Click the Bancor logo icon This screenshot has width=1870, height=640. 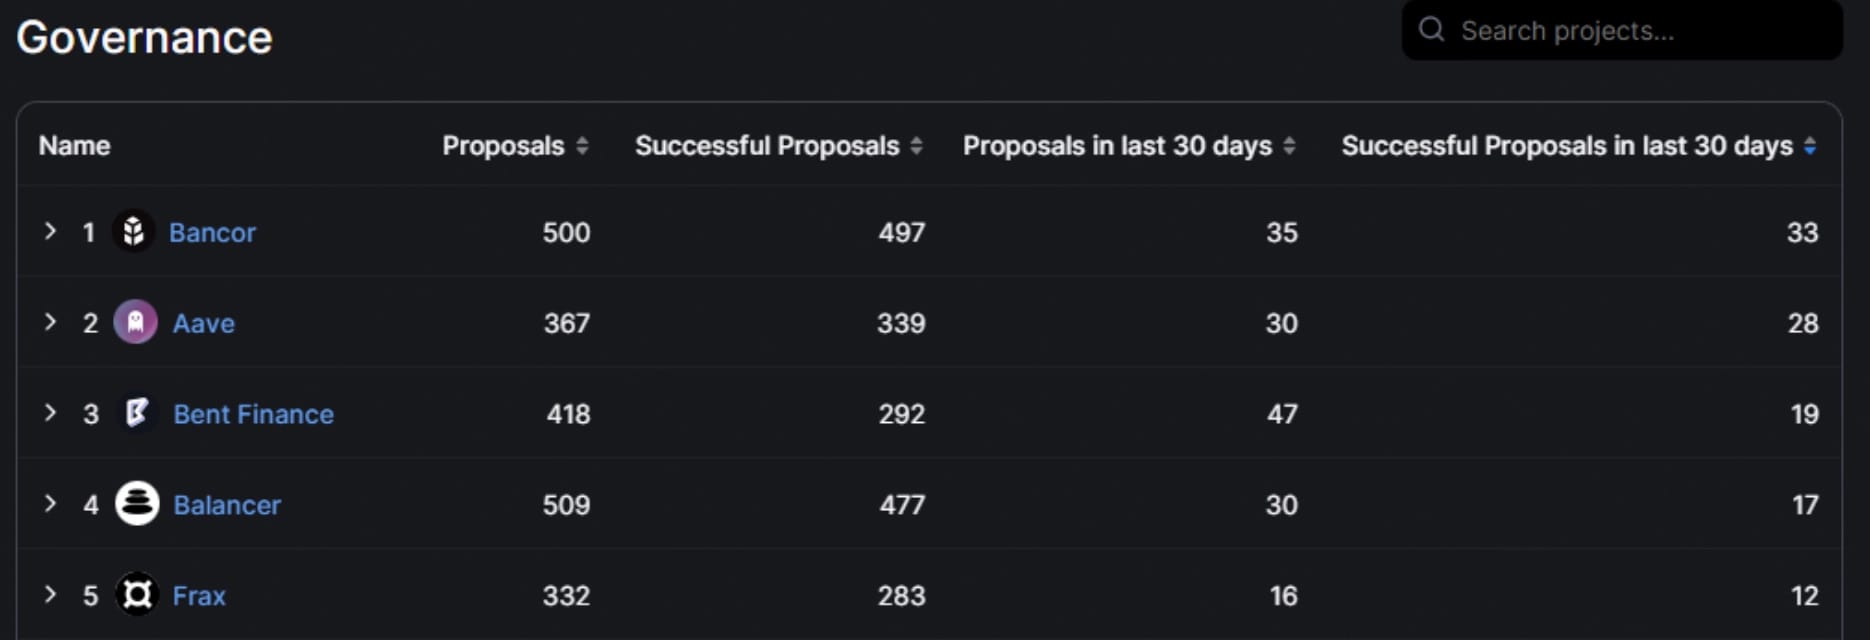pos(133,232)
